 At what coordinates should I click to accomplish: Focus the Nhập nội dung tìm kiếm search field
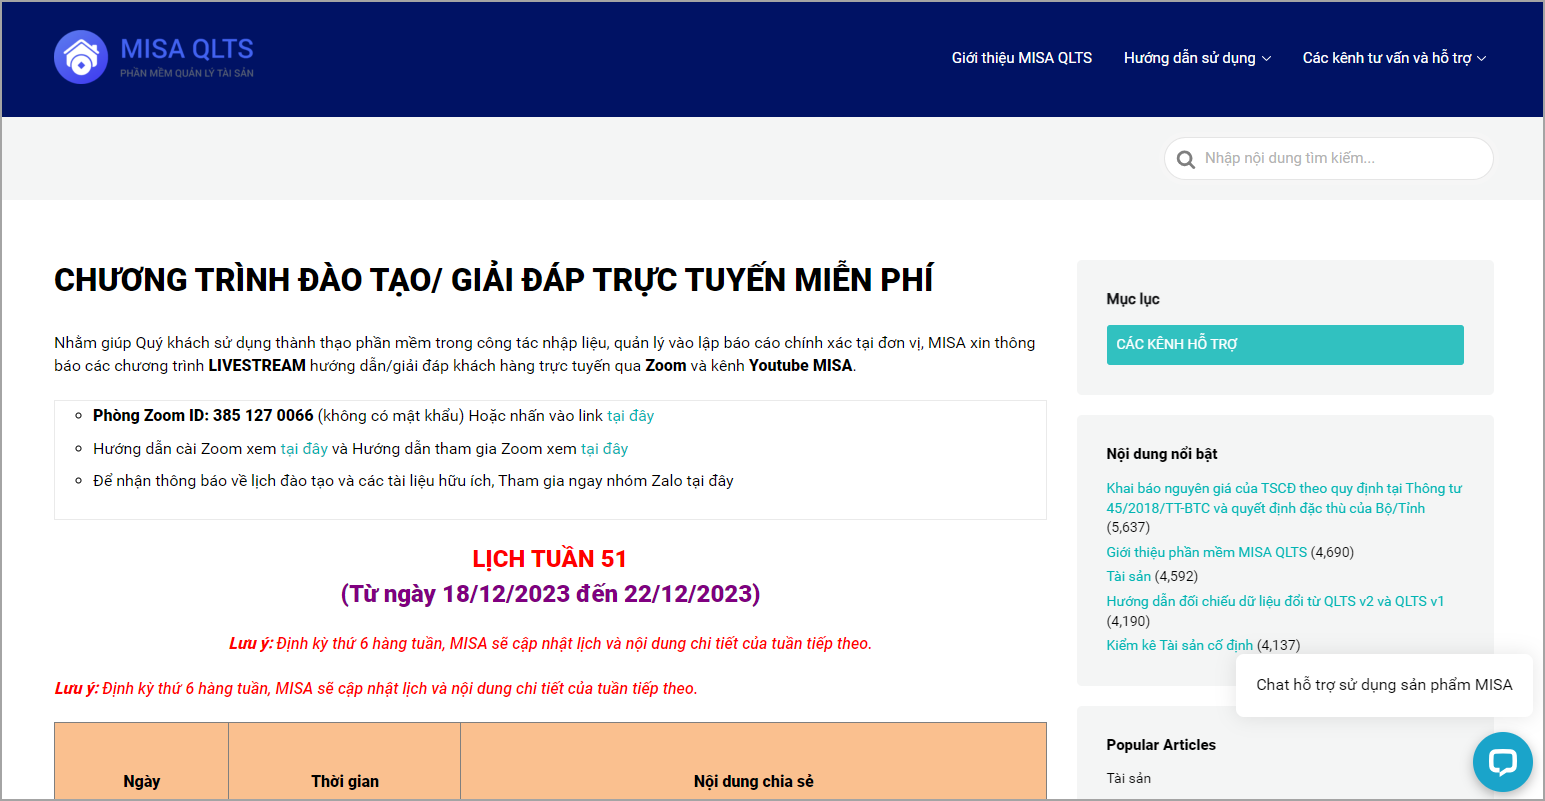point(1328,158)
